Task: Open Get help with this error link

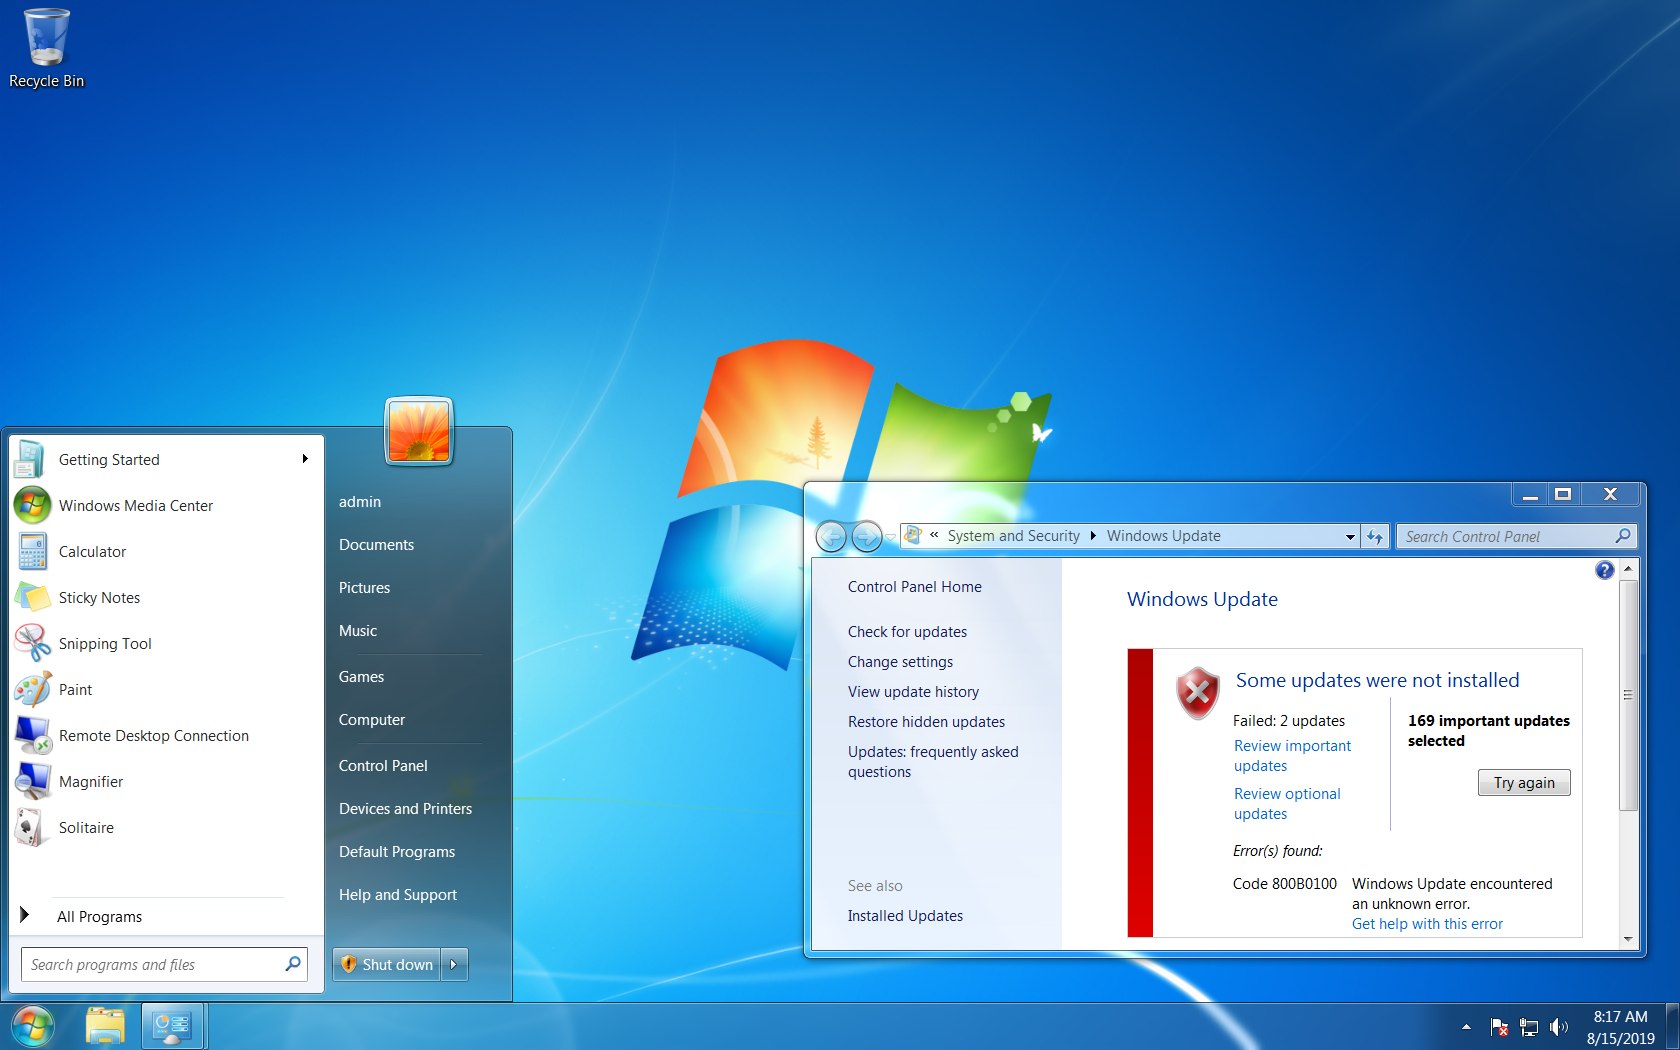Action: pos(1427,923)
